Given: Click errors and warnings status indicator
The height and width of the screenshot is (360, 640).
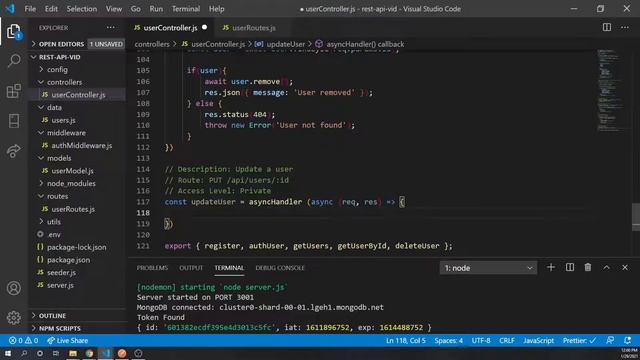Looking at the screenshot, I should tap(24, 340).
